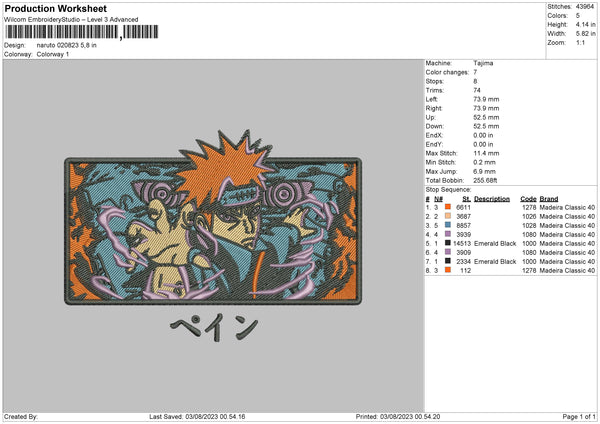The width and height of the screenshot is (600, 424).
Task: Click the orange swatch beside stitch count 6611
Action: 448,207
